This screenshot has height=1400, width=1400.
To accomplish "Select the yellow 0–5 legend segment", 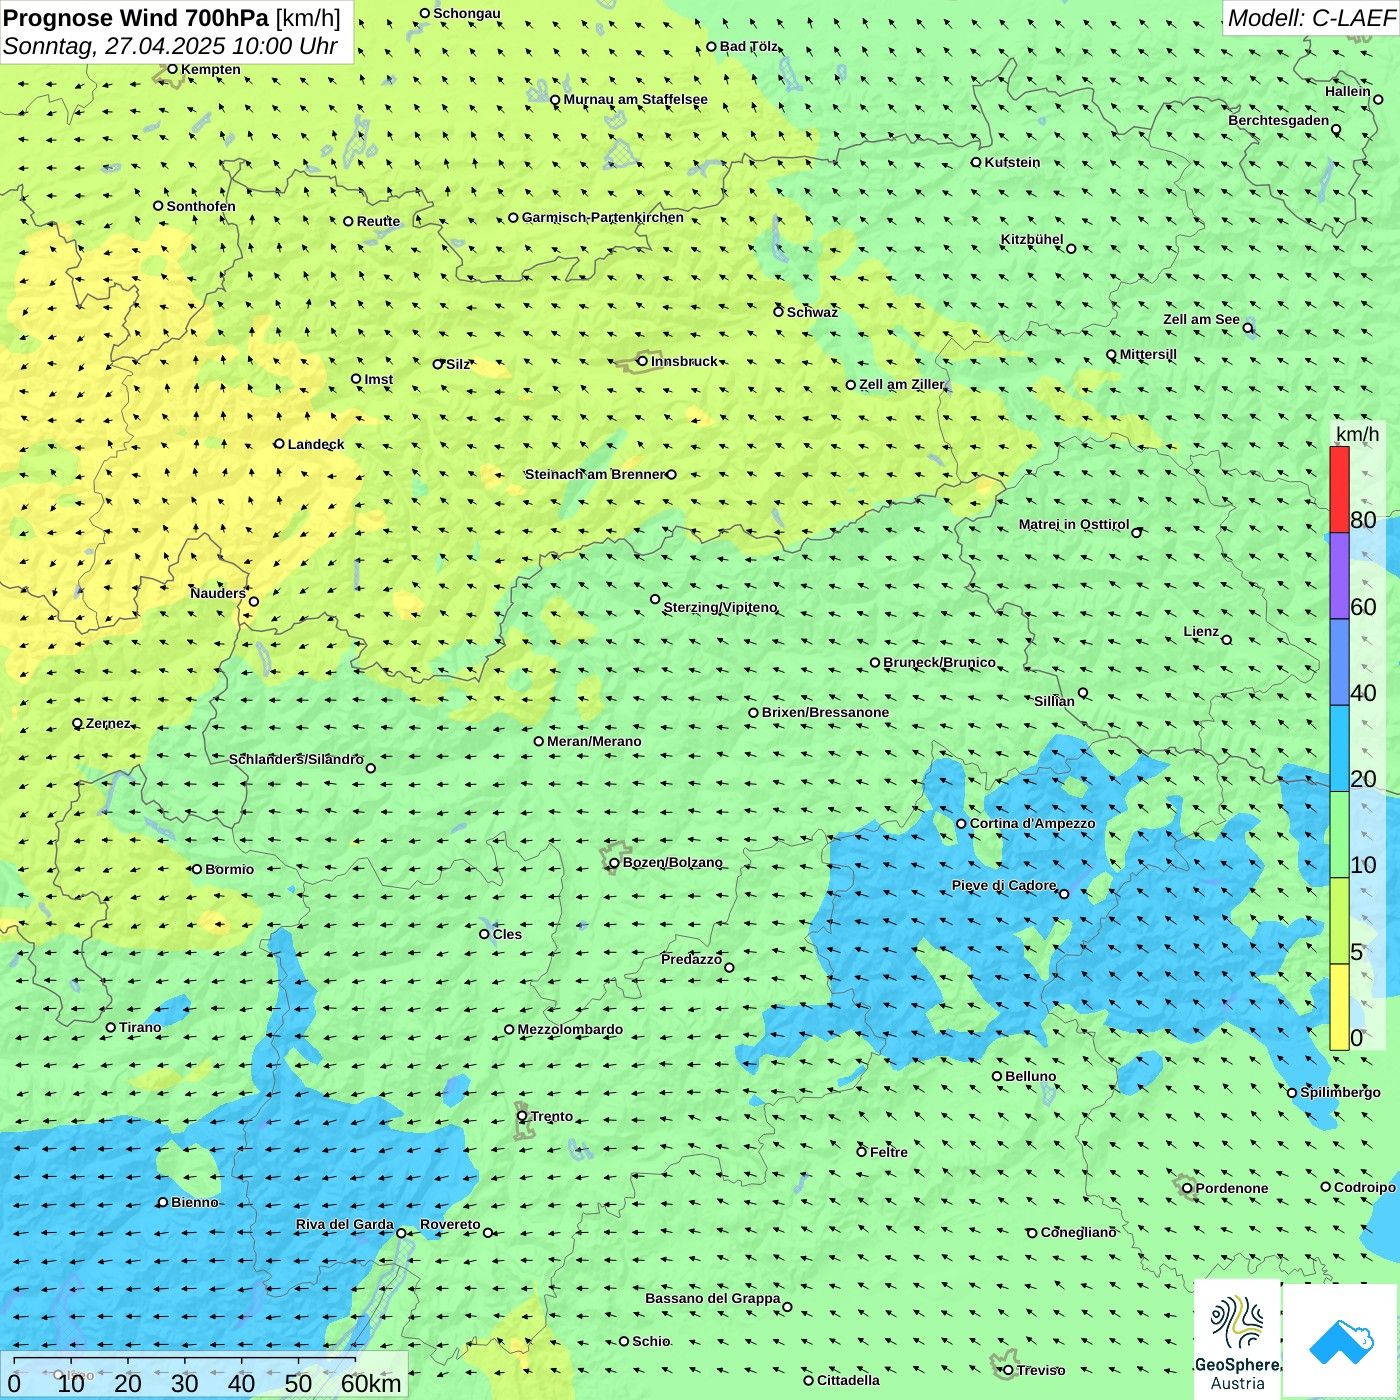I will 1339,1007.
